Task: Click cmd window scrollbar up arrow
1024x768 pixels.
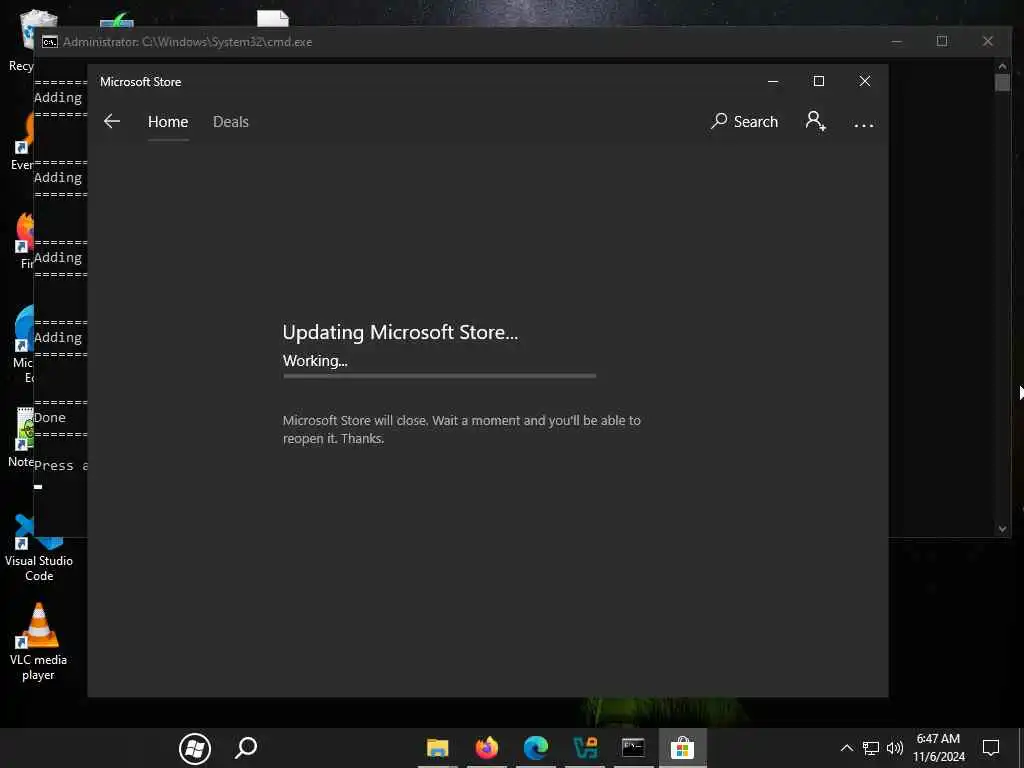Action: click(x=1002, y=66)
